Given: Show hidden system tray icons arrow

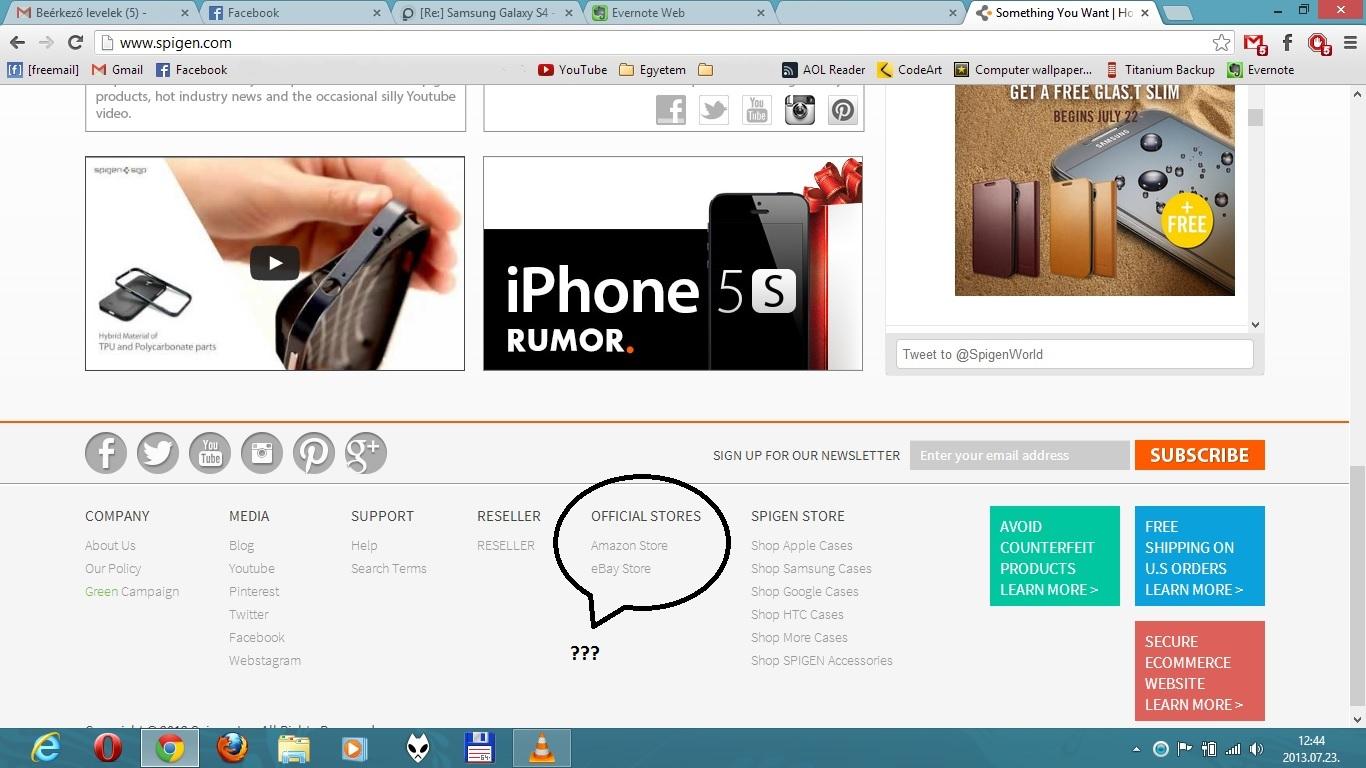Looking at the screenshot, I should pos(1136,749).
